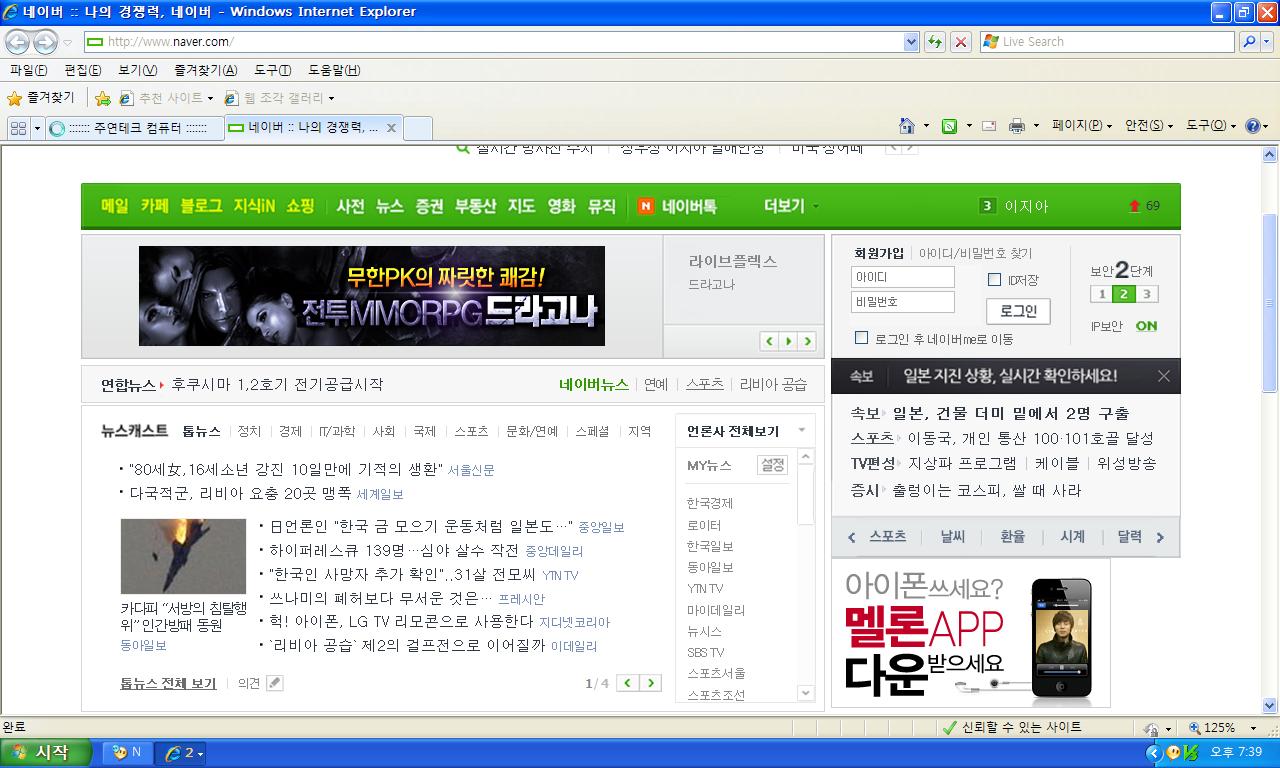The width and height of the screenshot is (1280, 768).
Task: Click play arrow in 라이브플렉스 box
Action: pos(788,341)
